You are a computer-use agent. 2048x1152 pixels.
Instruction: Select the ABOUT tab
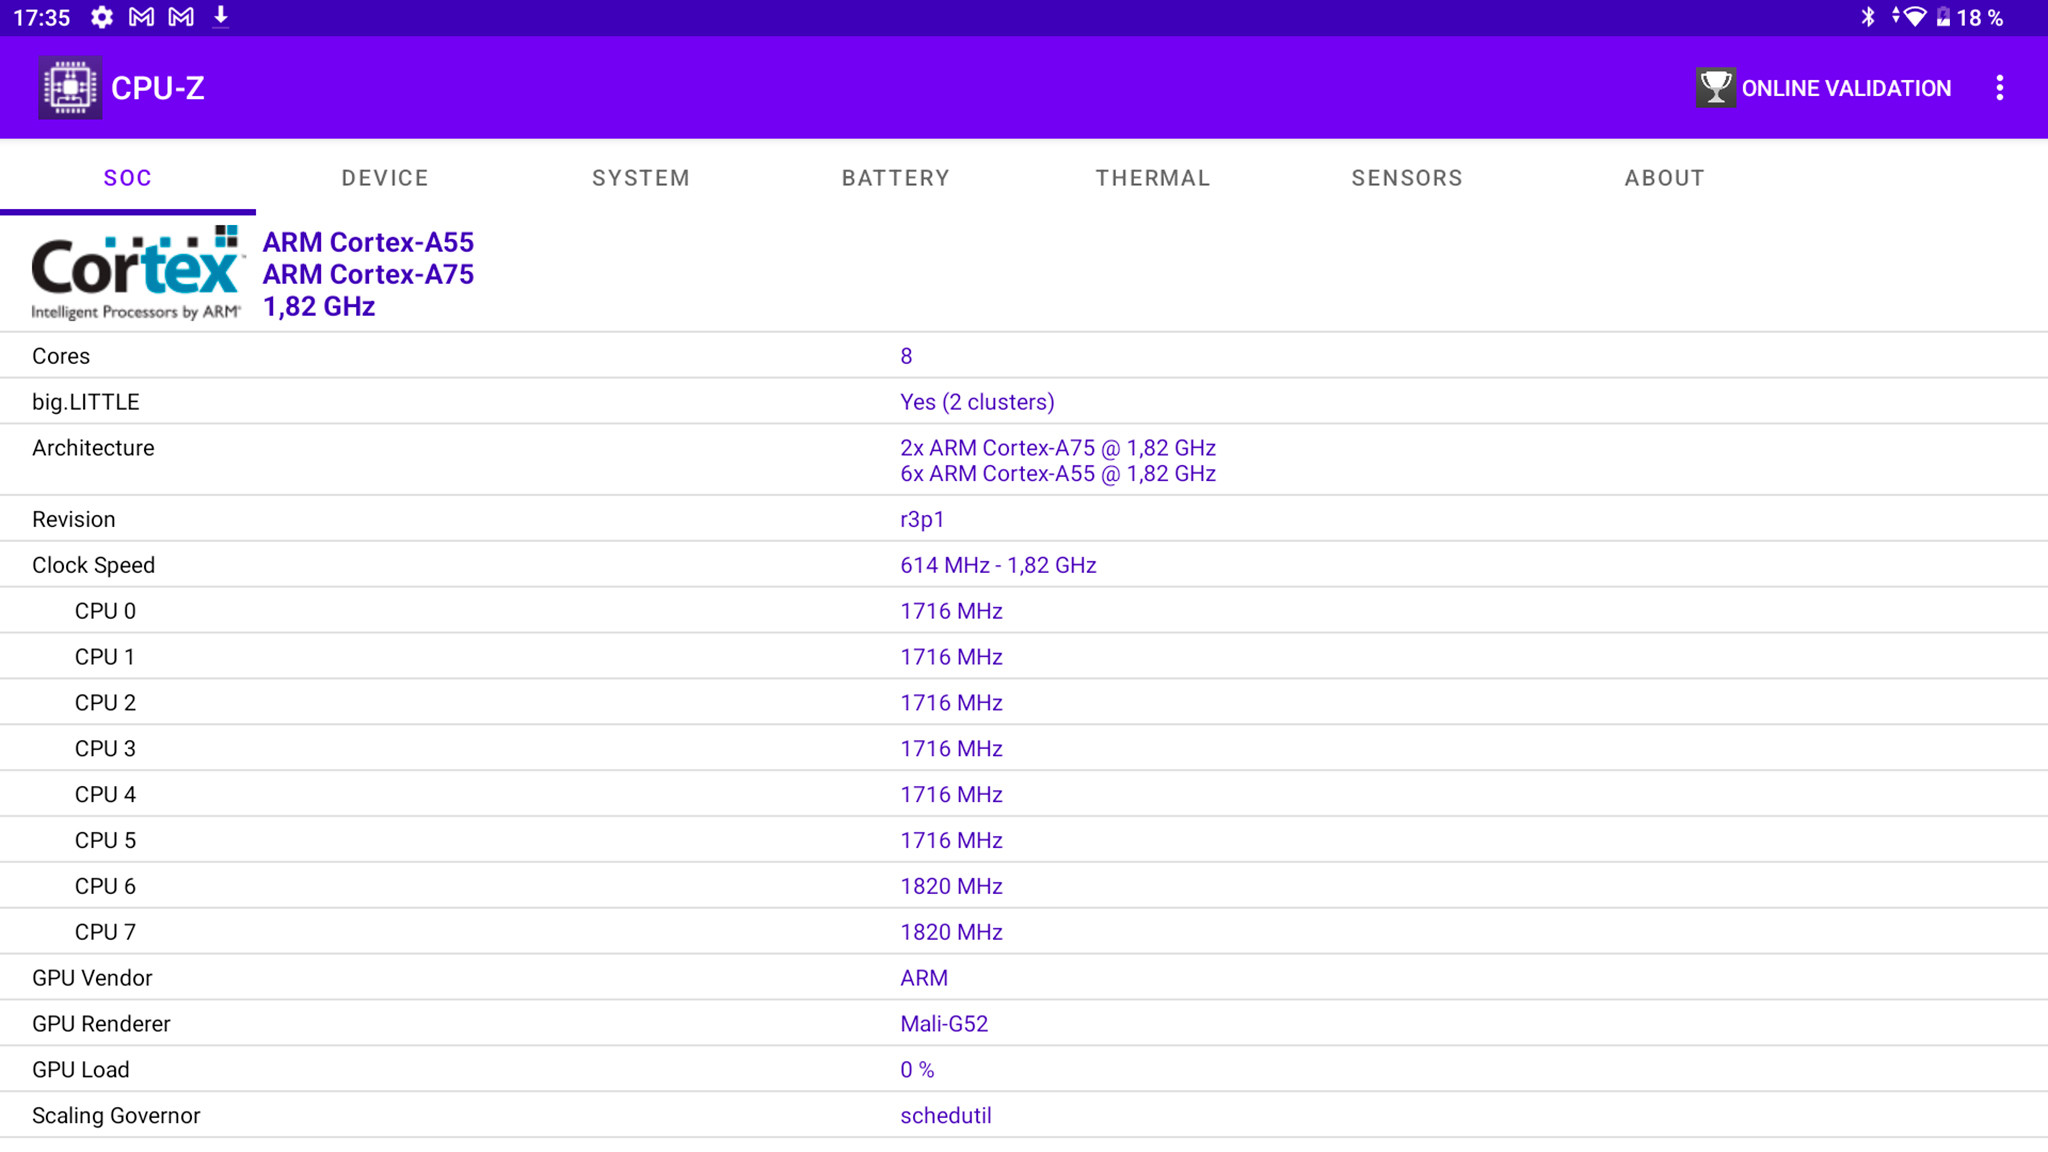(1664, 178)
